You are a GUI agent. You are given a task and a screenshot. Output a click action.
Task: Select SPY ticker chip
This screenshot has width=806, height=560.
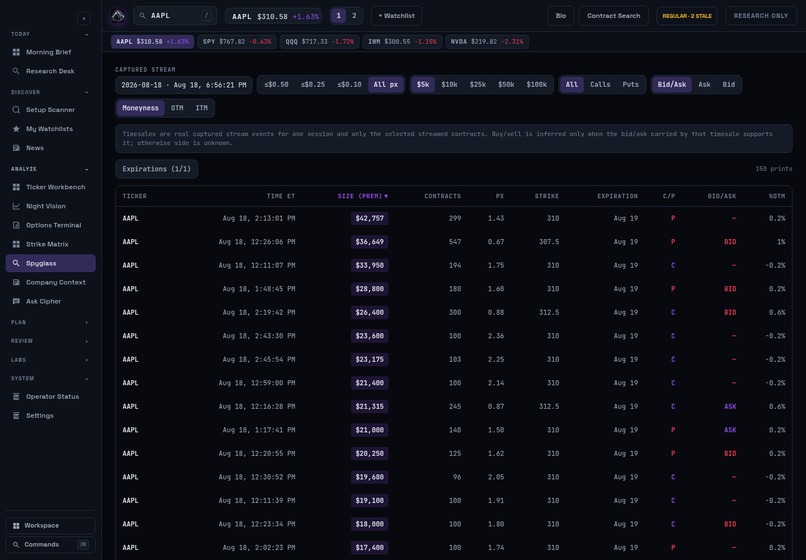pyautogui.click(x=237, y=42)
